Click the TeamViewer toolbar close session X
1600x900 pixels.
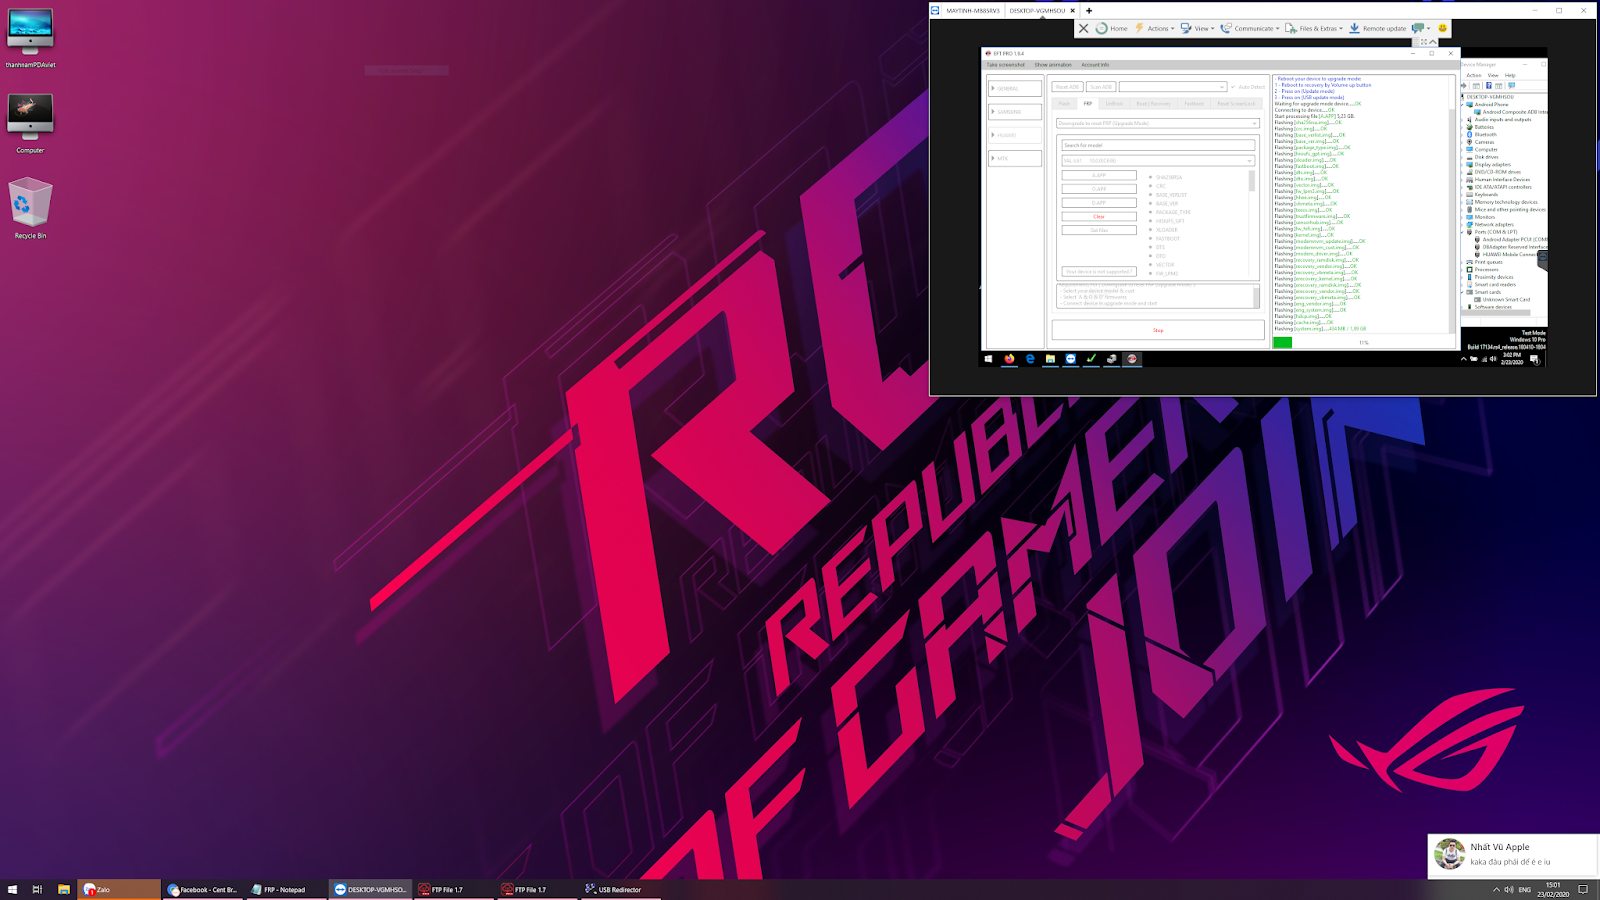pyautogui.click(x=1083, y=28)
